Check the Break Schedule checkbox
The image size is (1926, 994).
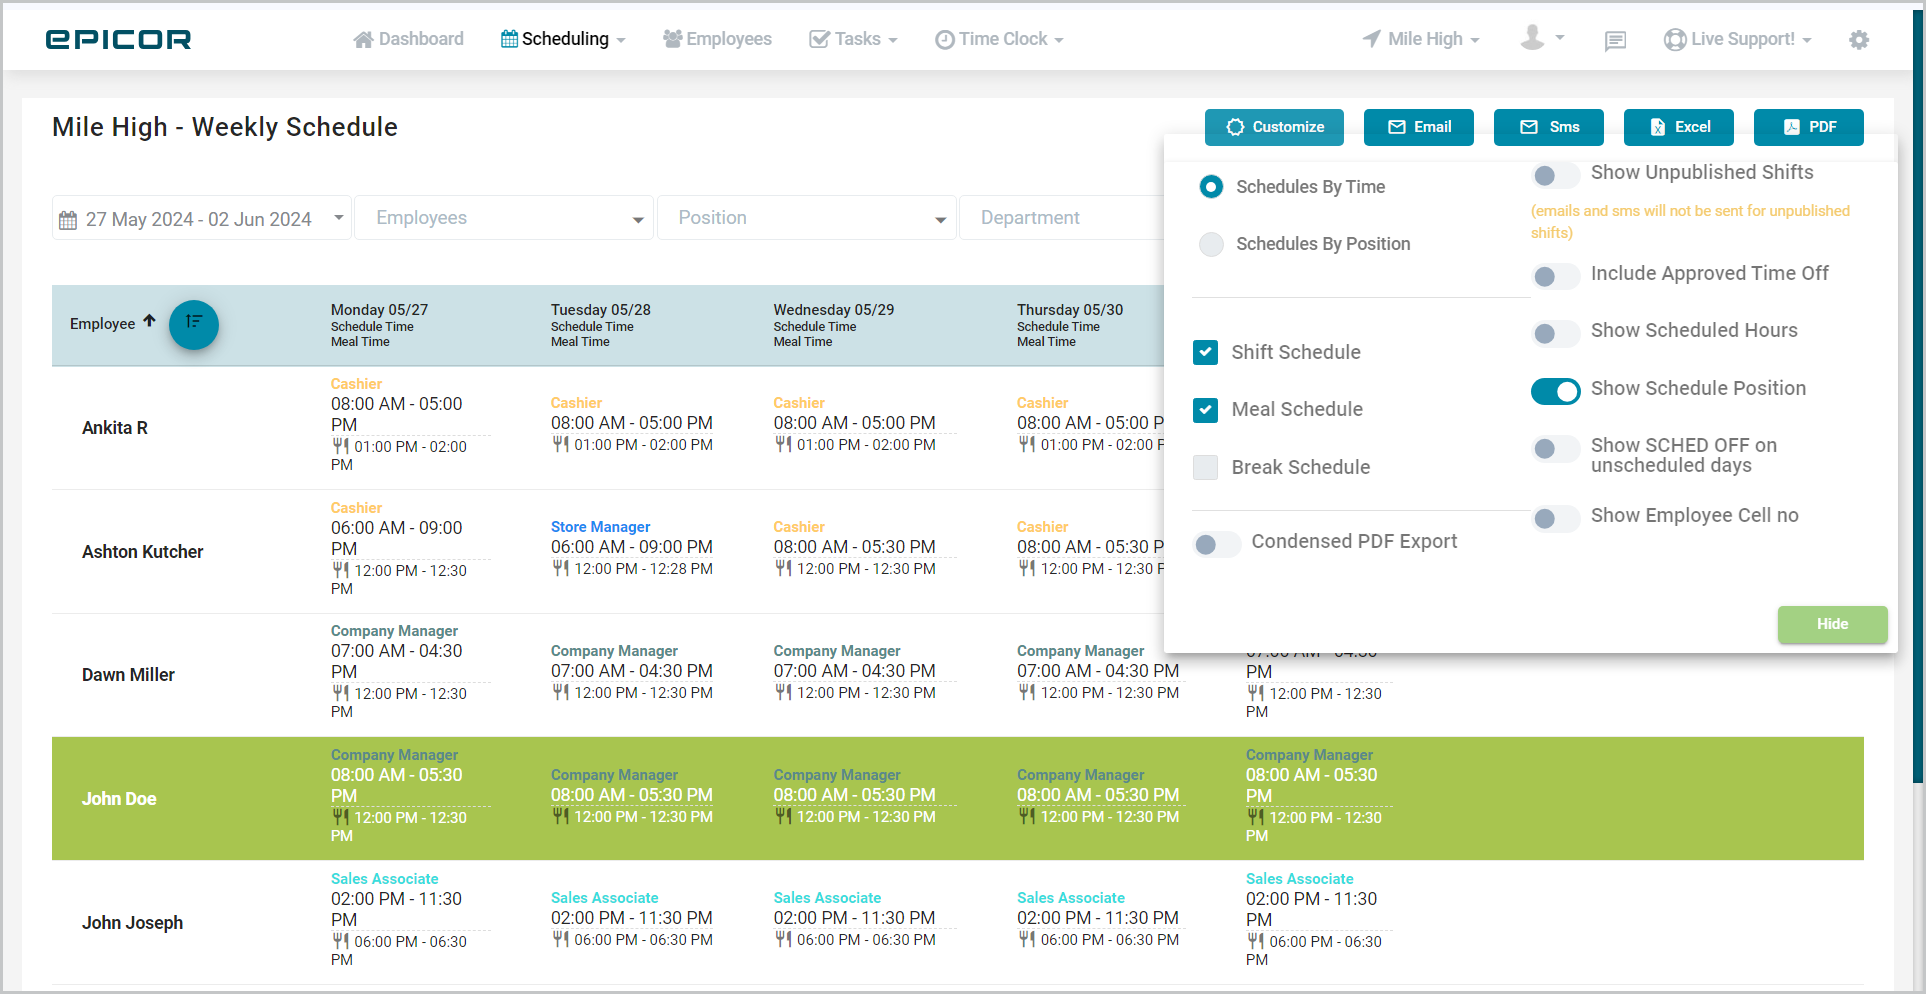tap(1206, 467)
